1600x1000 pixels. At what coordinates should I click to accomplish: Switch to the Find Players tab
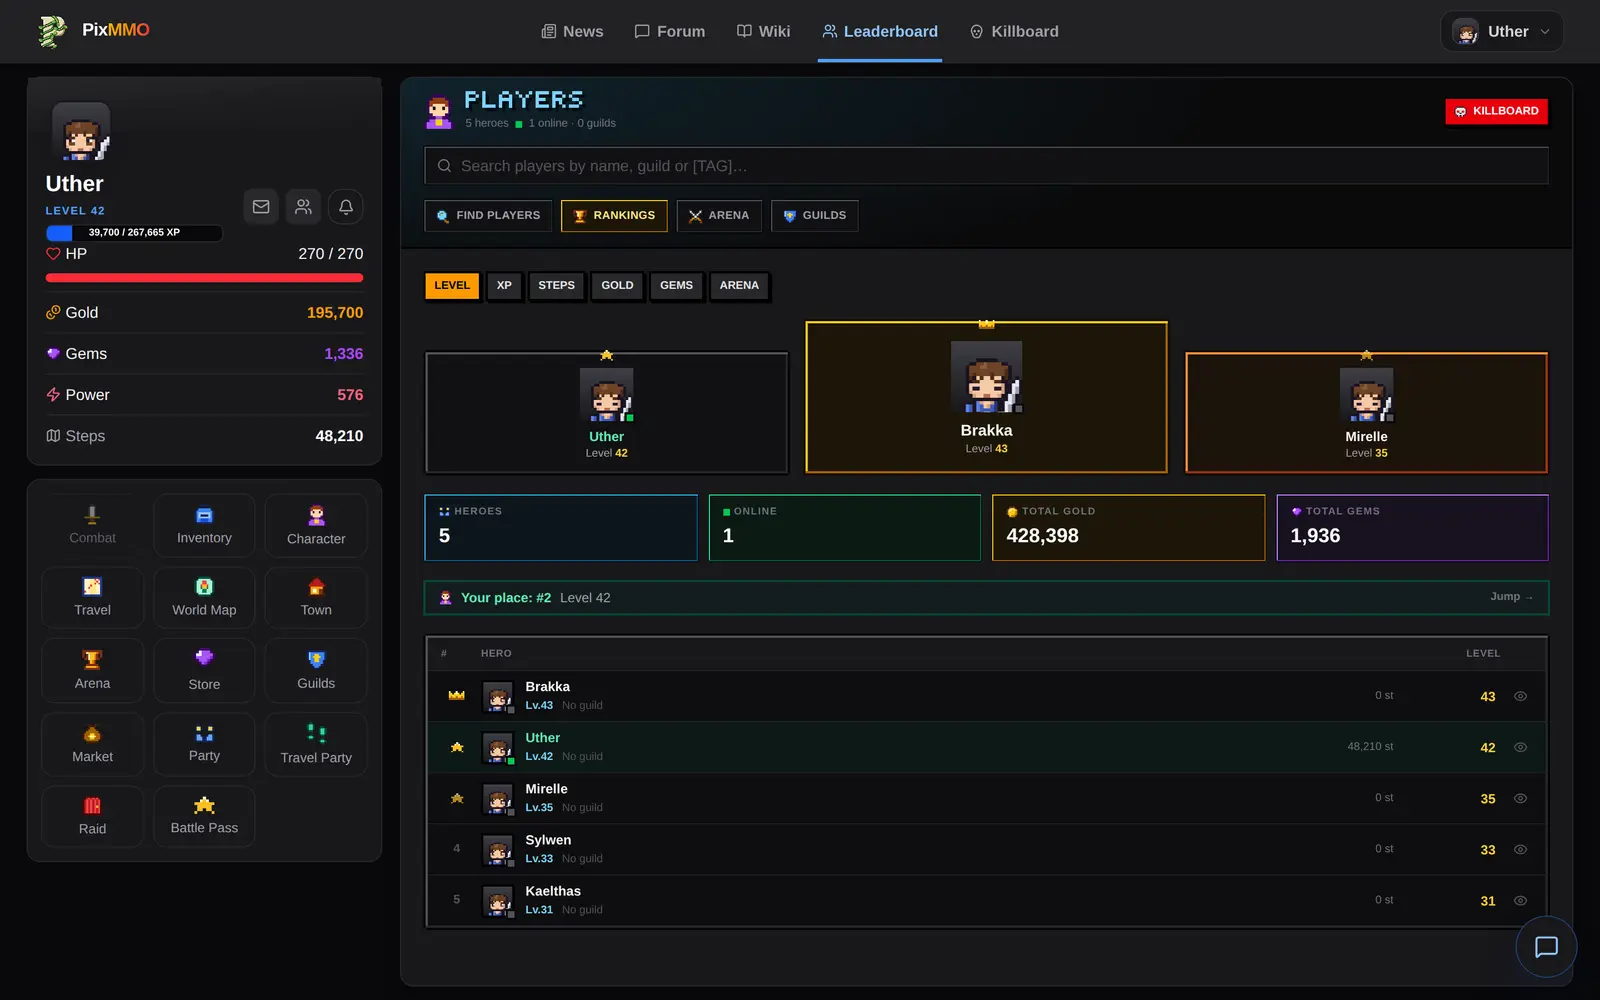pos(488,216)
